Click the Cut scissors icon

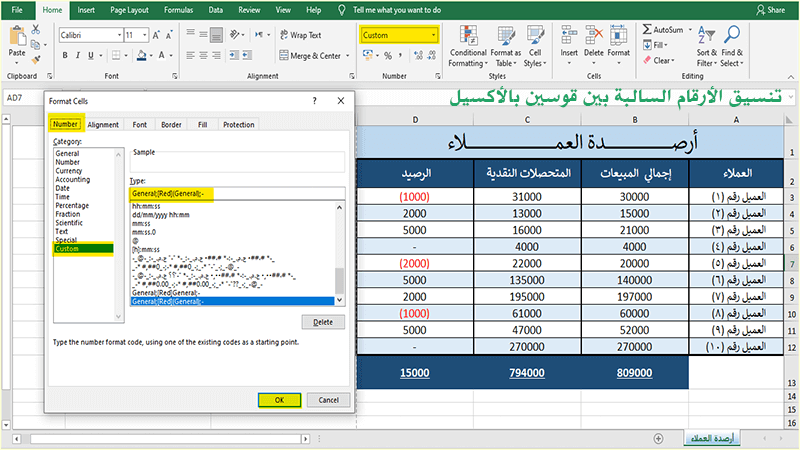(36, 29)
